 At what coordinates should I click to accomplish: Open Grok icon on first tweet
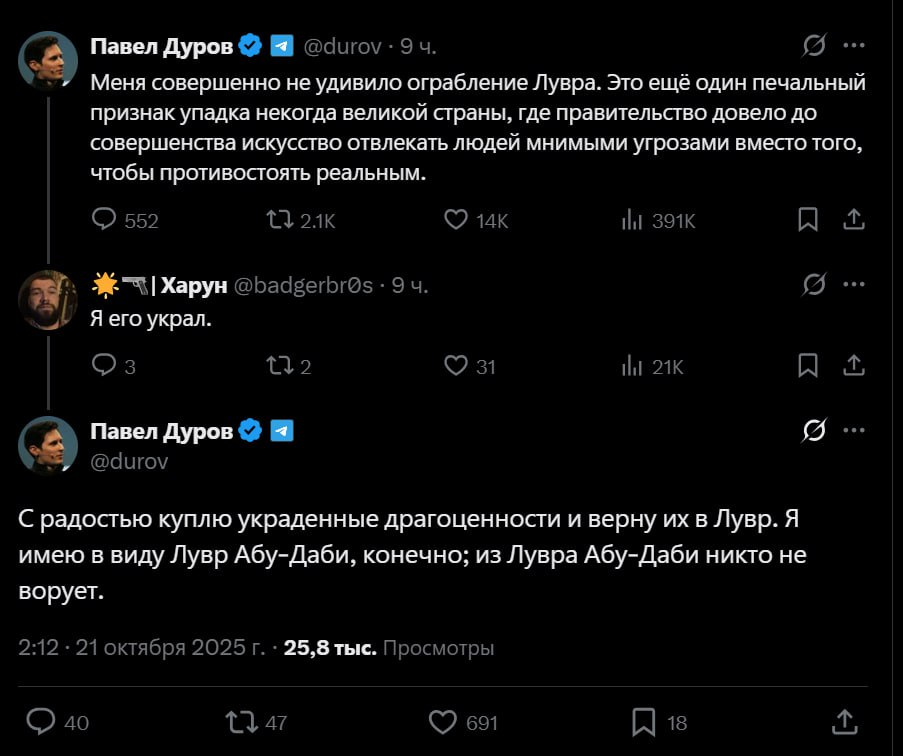(x=814, y=46)
